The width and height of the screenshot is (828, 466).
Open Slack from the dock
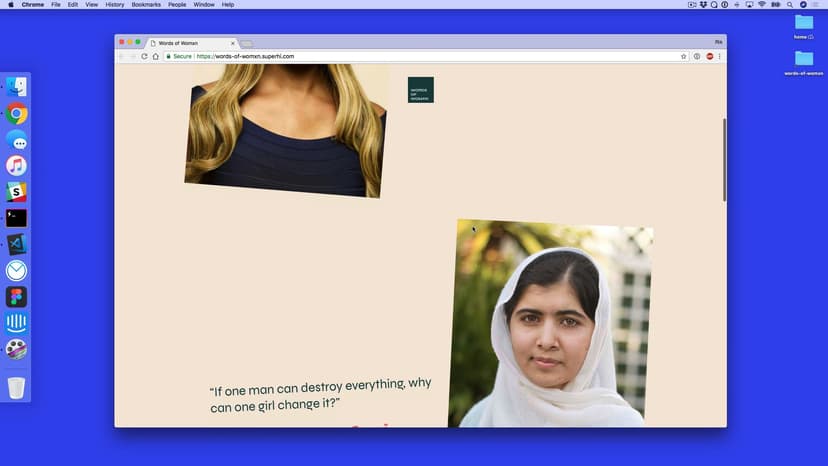tap(16, 192)
